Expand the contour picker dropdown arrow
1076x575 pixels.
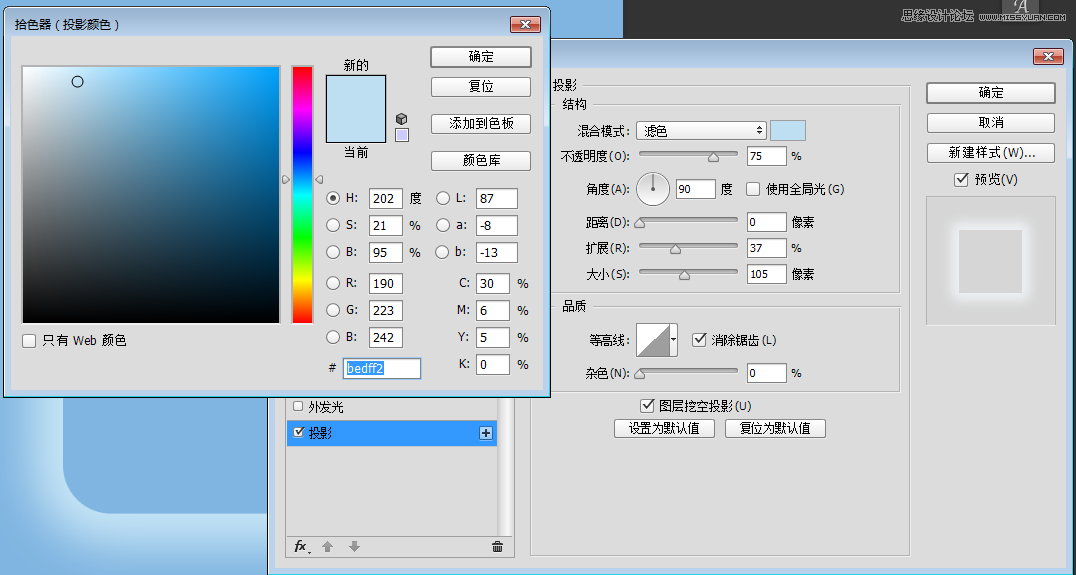(x=674, y=340)
